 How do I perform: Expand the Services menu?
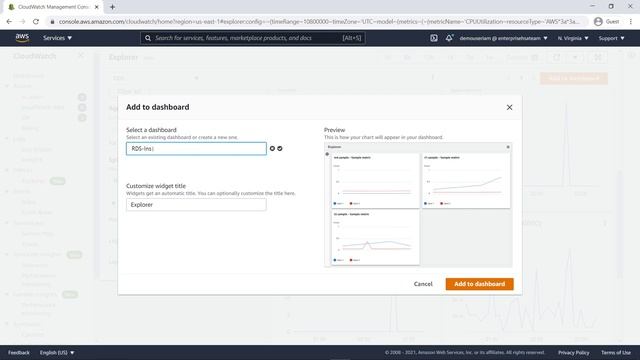pos(58,38)
